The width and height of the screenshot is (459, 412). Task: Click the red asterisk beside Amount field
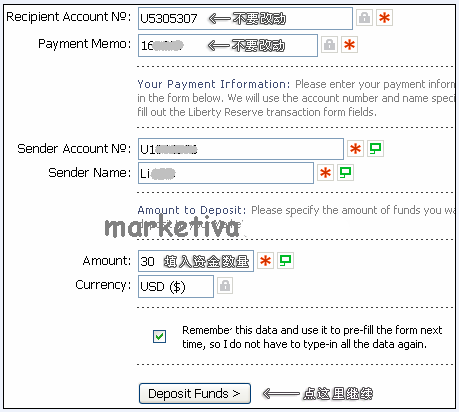[265, 261]
